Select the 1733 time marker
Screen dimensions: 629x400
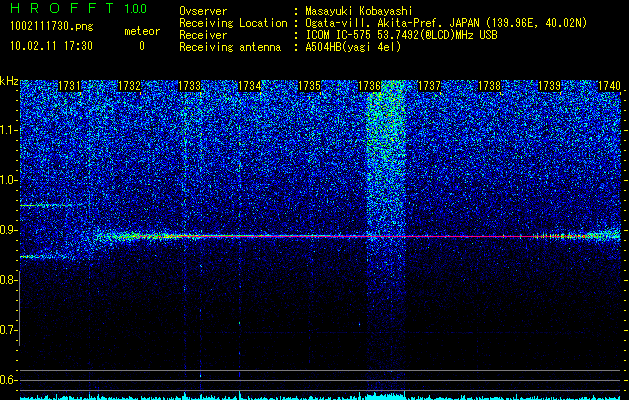coord(189,86)
